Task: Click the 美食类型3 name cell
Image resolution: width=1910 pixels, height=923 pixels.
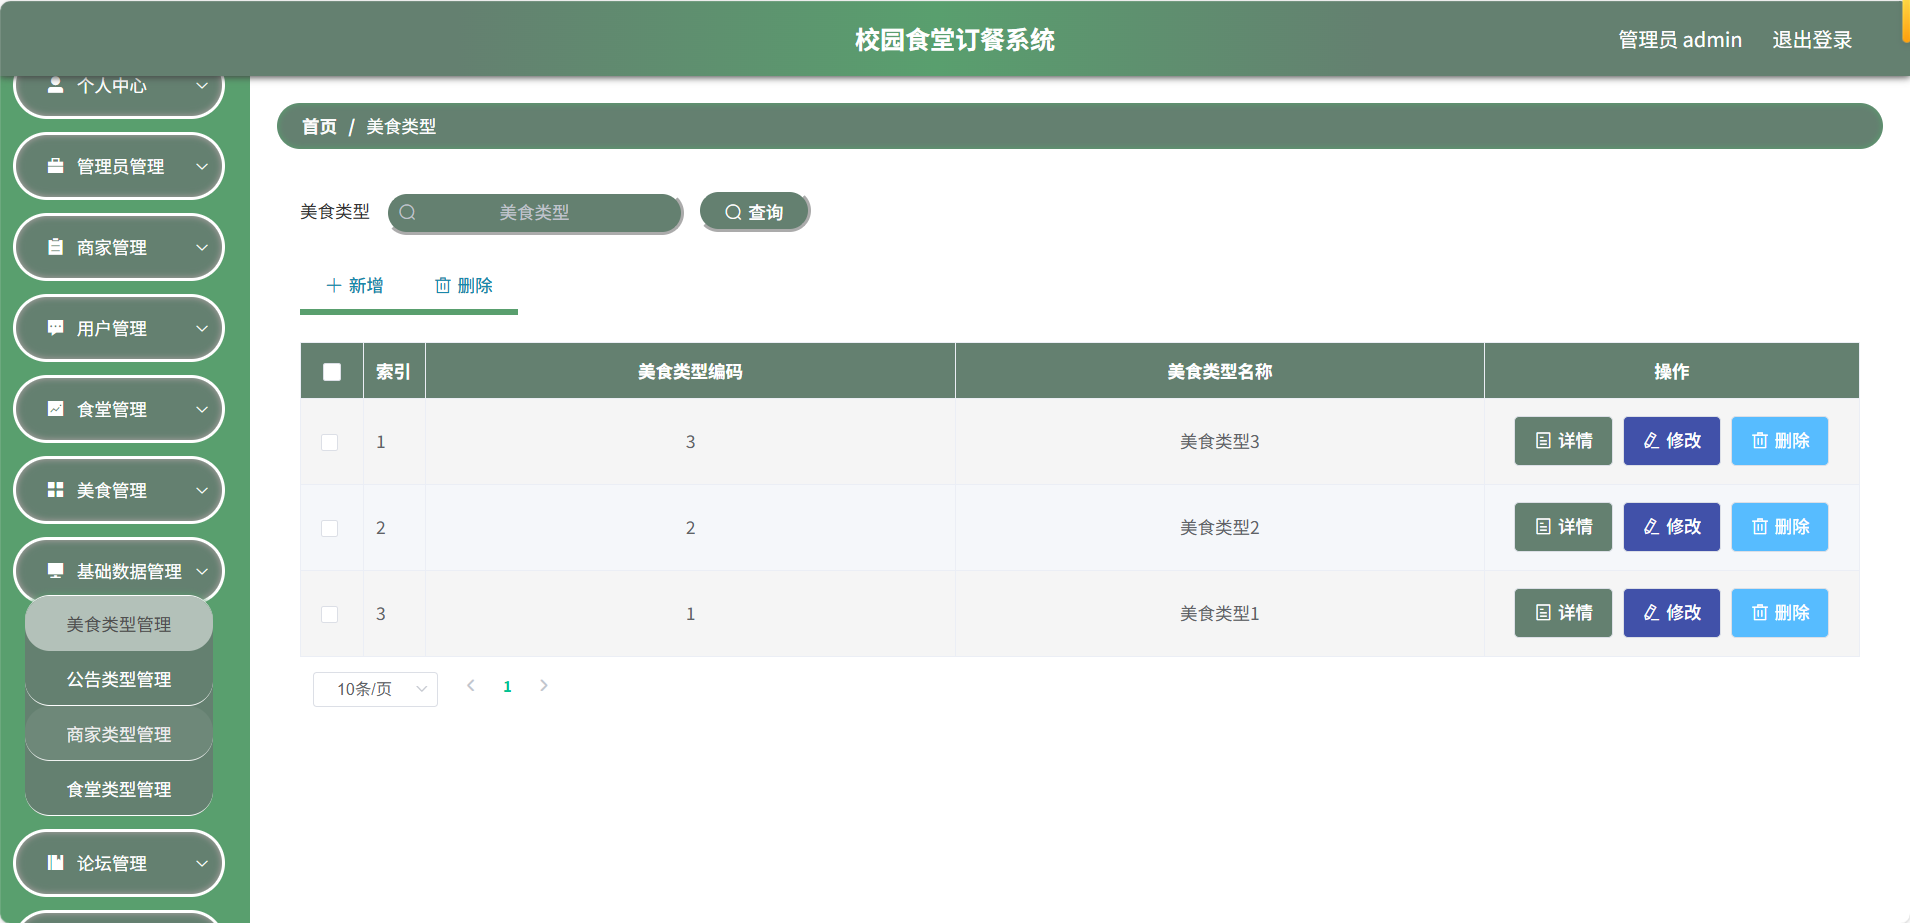Action: 1220,442
